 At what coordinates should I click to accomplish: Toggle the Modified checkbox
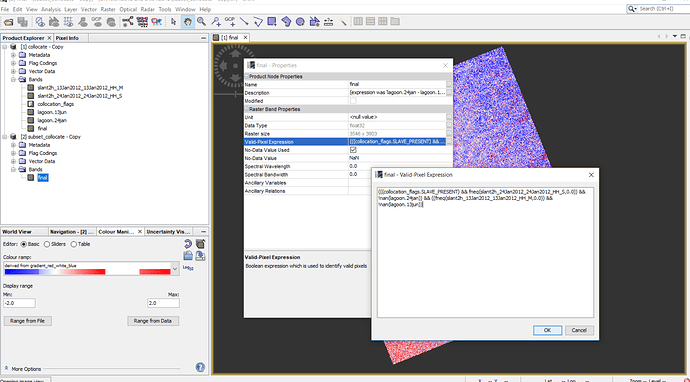[x=353, y=101]
